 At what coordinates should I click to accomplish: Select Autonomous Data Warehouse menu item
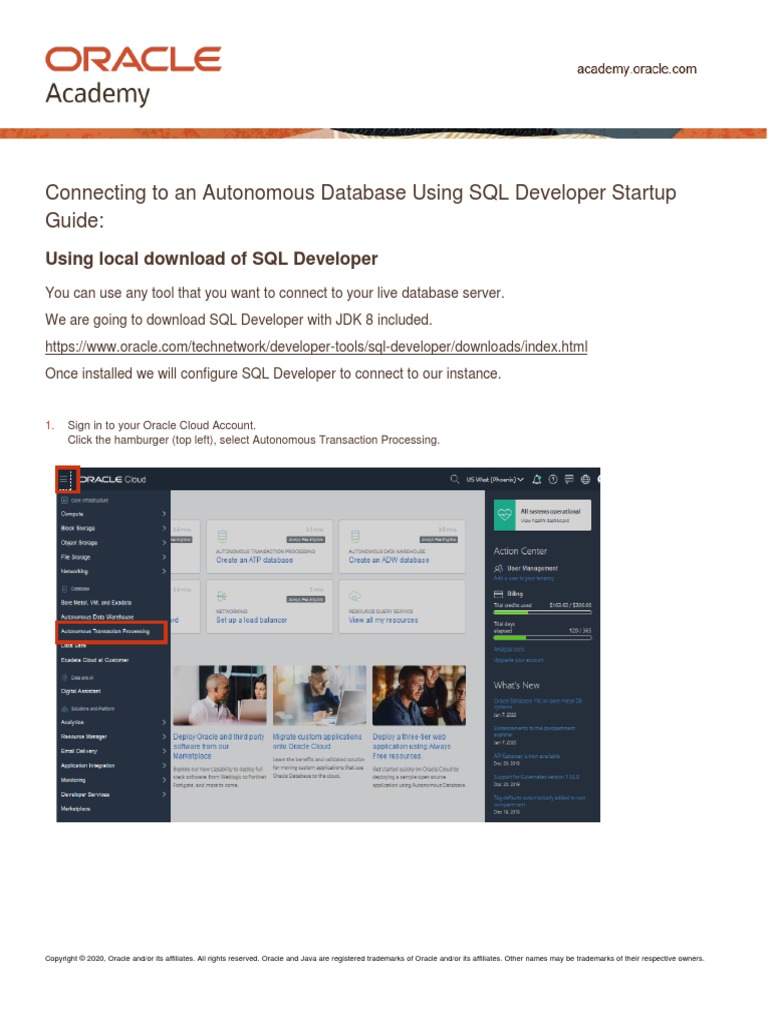[x=97, y=617]
